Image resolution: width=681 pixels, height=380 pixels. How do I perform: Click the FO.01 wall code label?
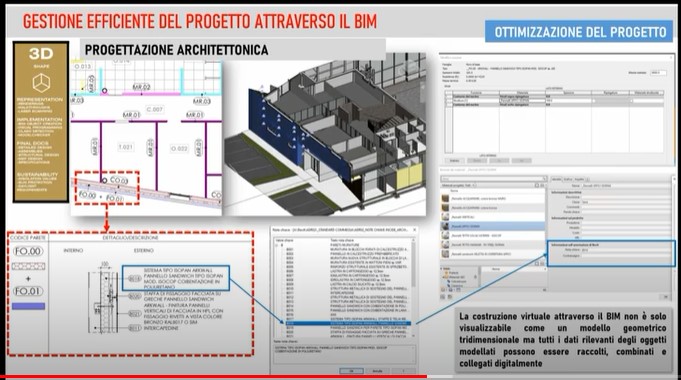point(28,291)
